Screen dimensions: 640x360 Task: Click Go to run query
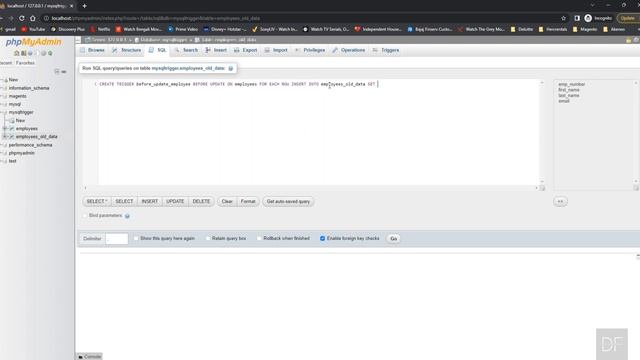tap(393, 239)
